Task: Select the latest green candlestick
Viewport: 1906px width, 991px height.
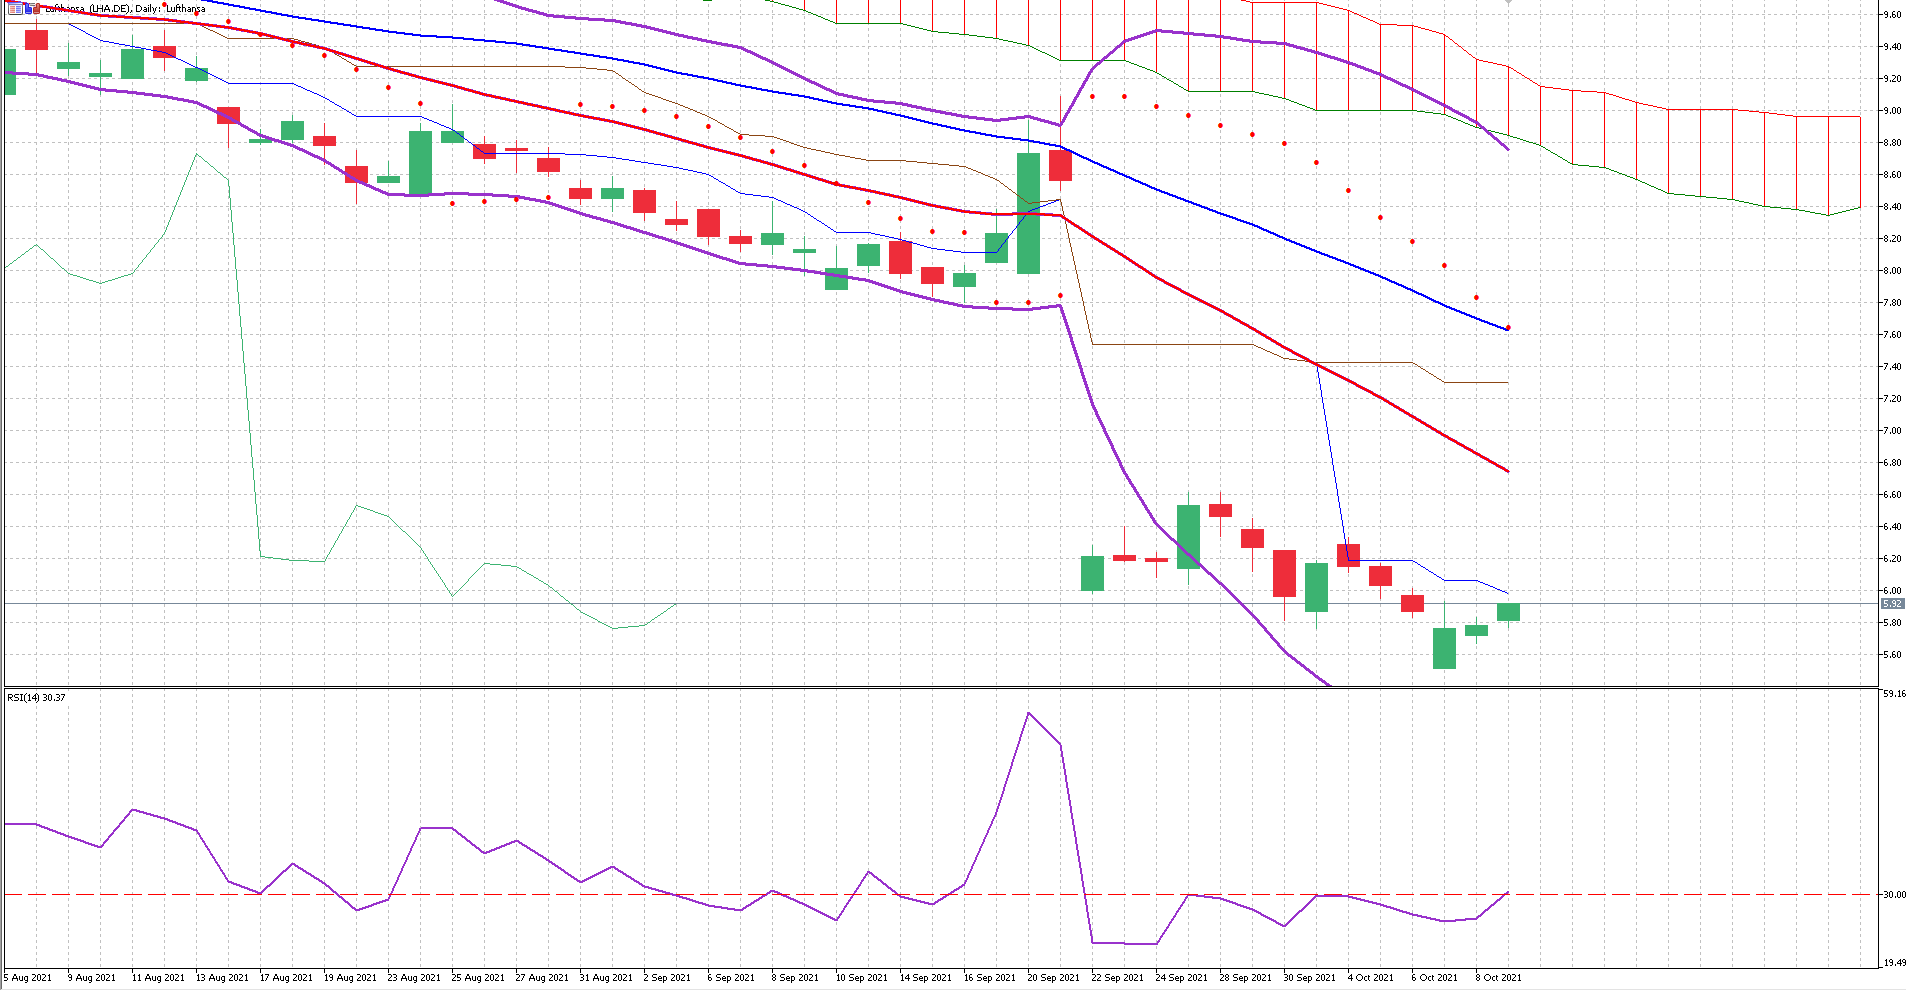Action: coord(1508,612)
